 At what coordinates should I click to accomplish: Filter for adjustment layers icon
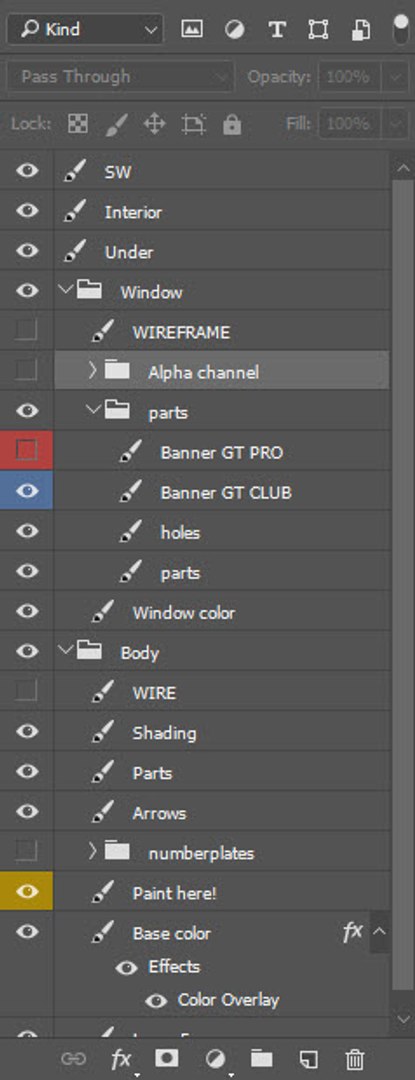(x=235, y=29)
